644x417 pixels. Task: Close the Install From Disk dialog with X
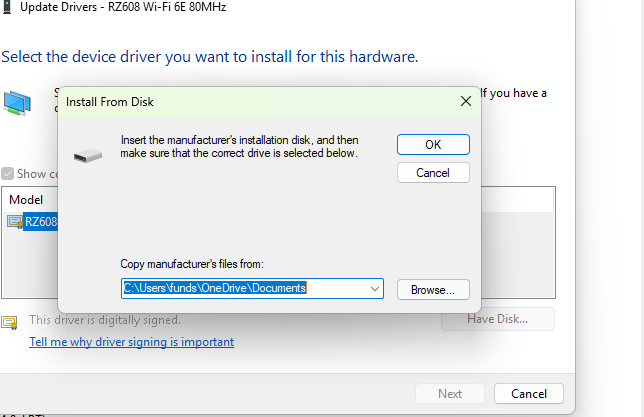point(465,101)
